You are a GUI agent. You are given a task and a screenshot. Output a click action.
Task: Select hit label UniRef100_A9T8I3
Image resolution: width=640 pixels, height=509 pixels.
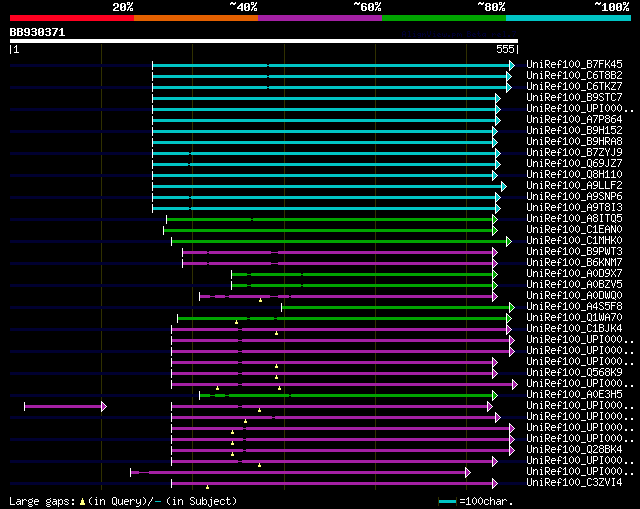pos(574,208)
